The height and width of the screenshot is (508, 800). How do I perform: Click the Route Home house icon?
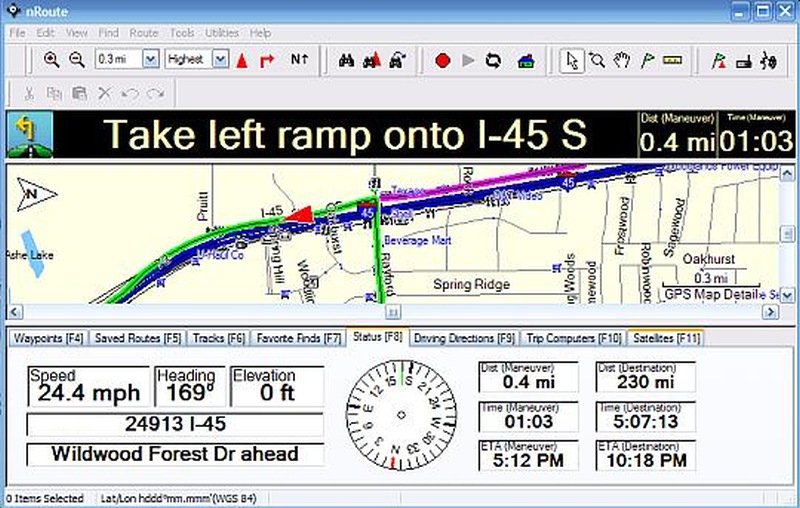tap(526, 61)
